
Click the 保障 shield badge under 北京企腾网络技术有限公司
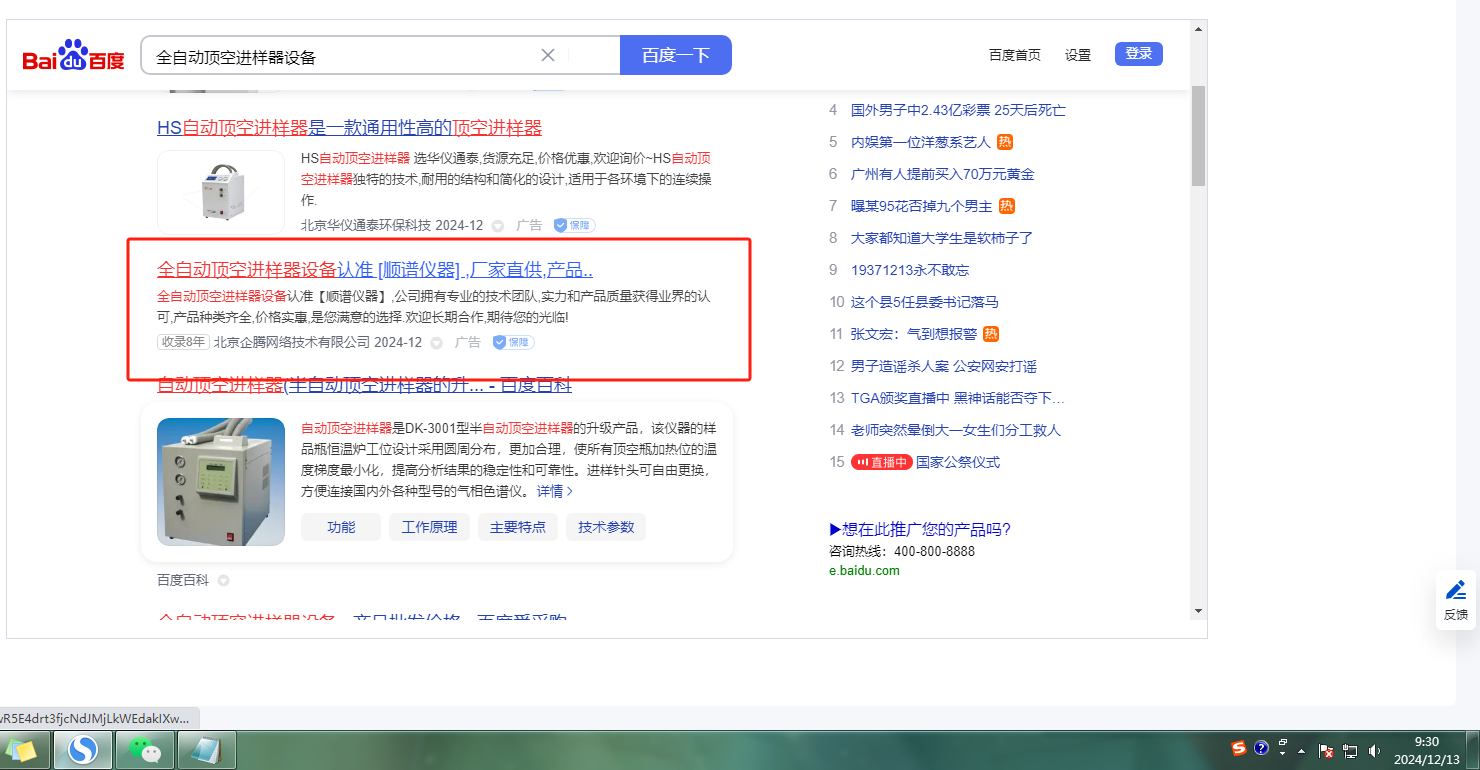pos(514,342)
